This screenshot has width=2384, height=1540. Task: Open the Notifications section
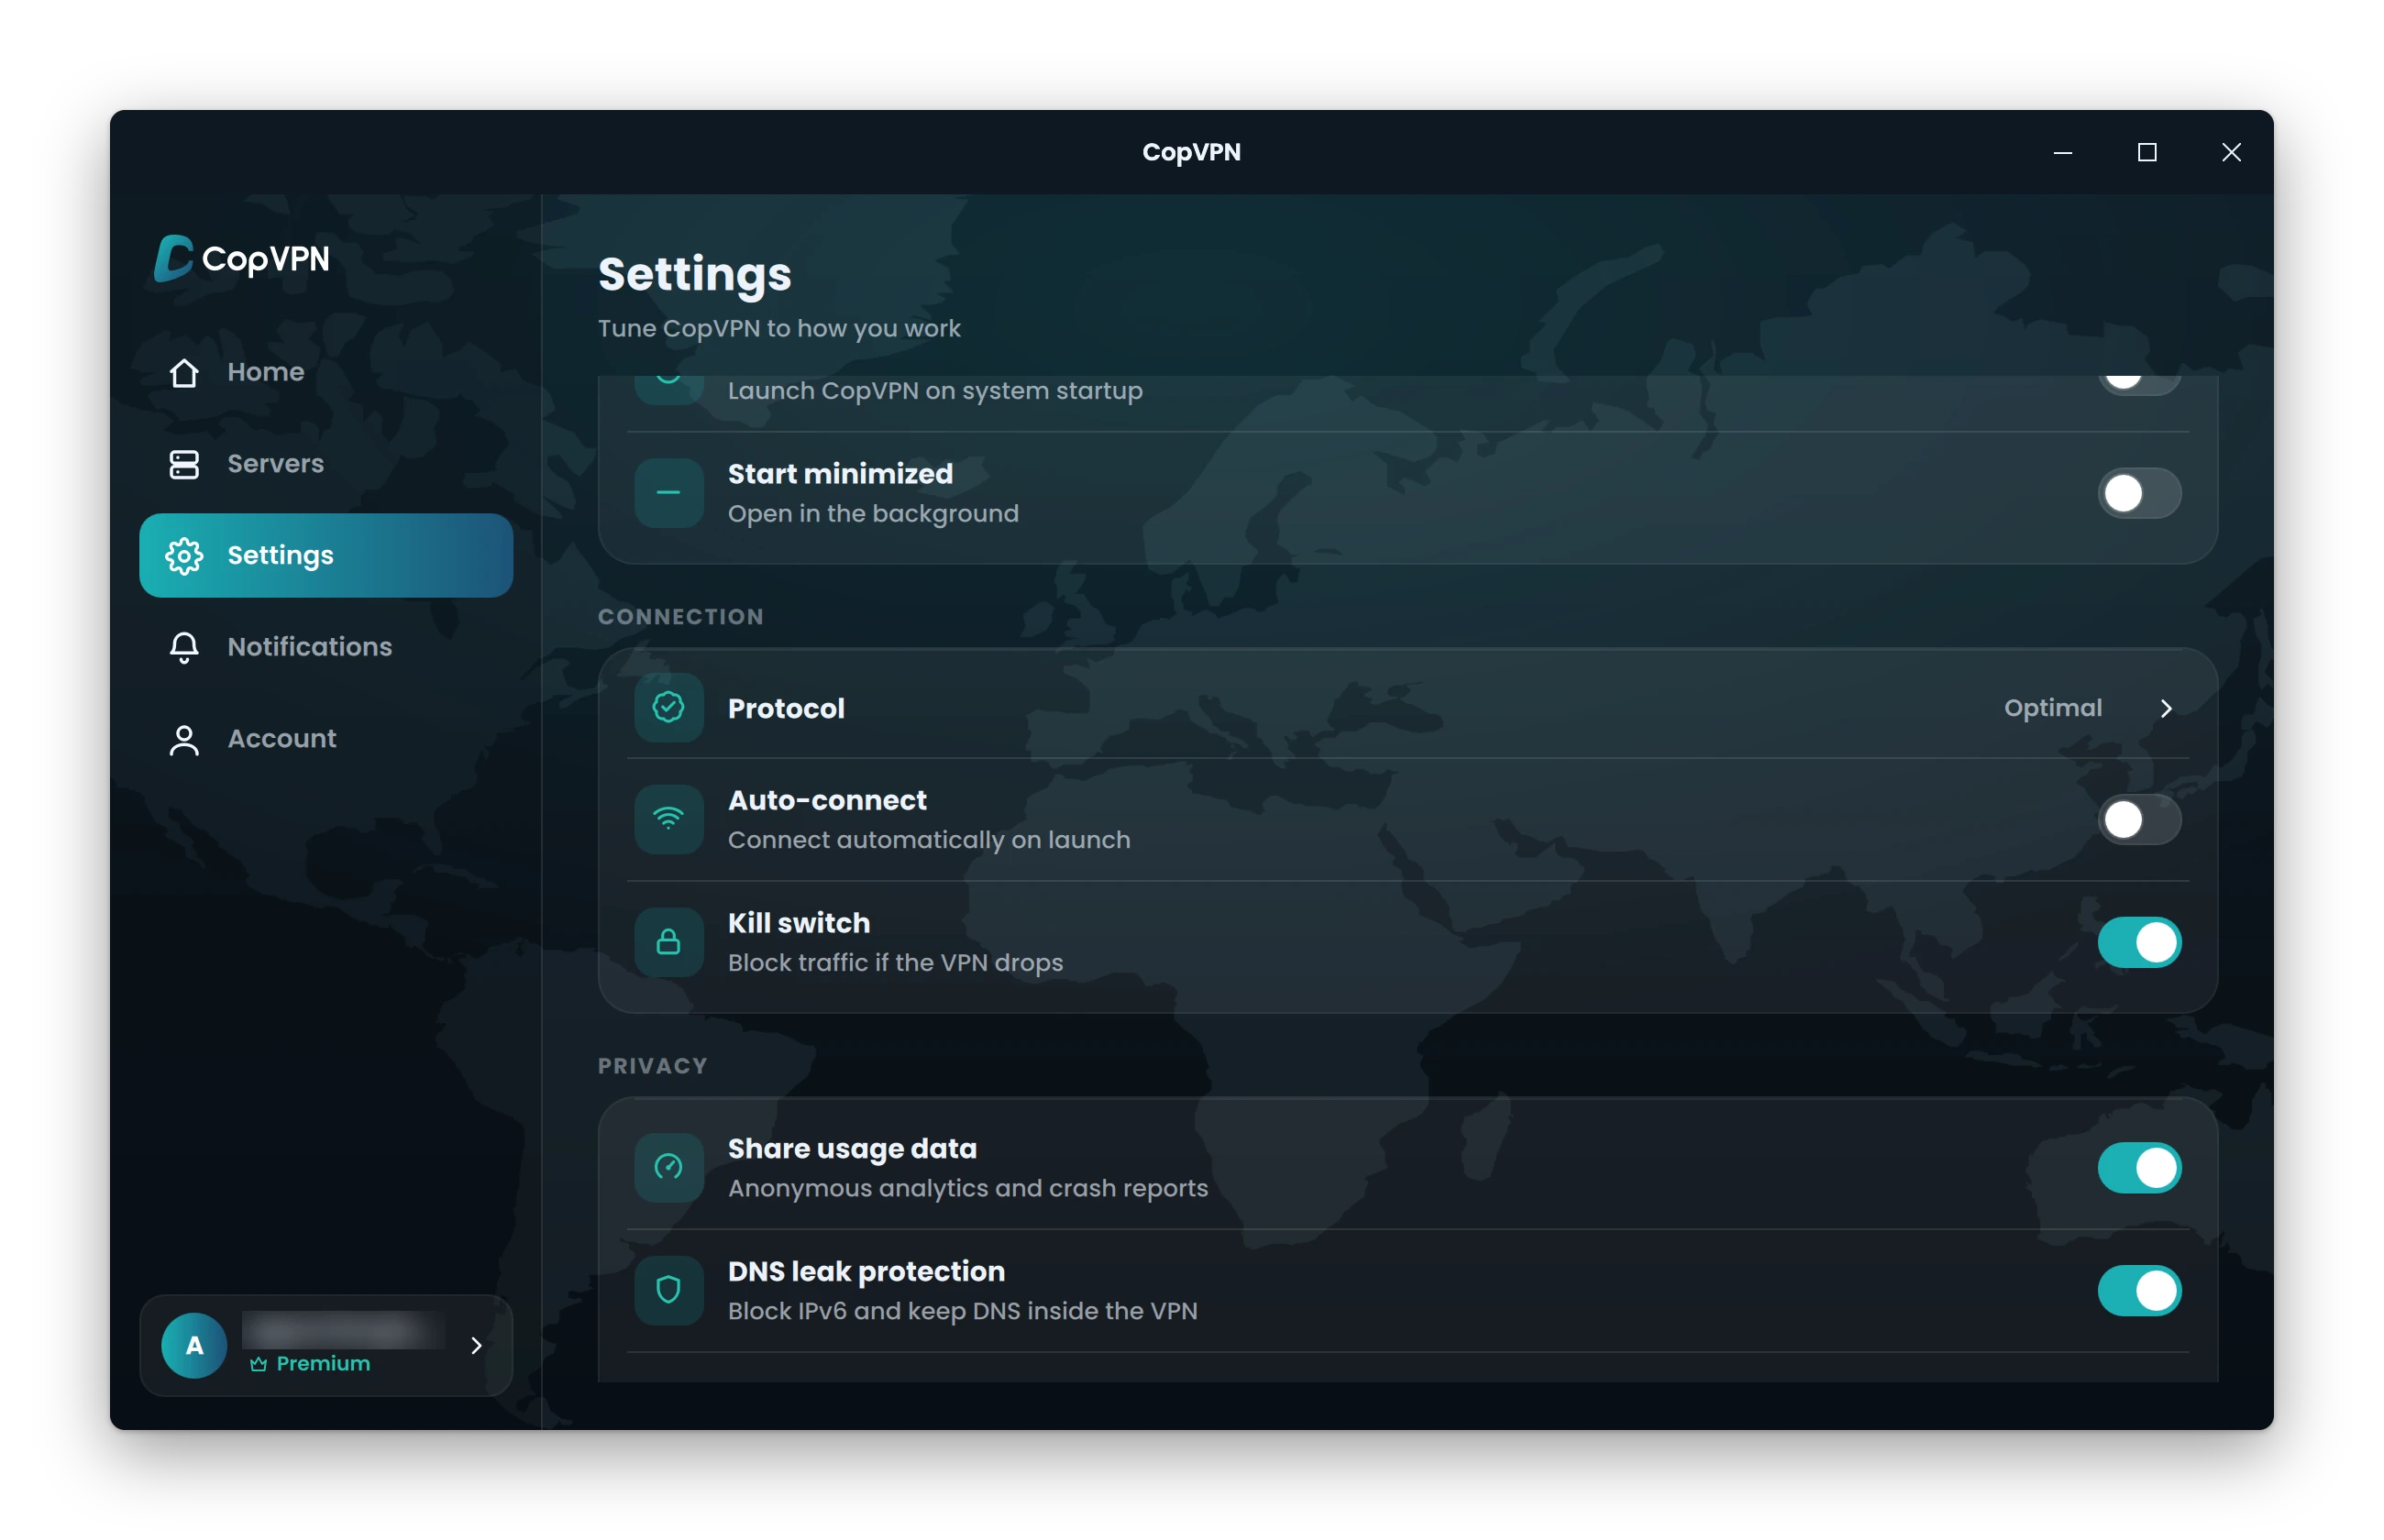[326, 647]
